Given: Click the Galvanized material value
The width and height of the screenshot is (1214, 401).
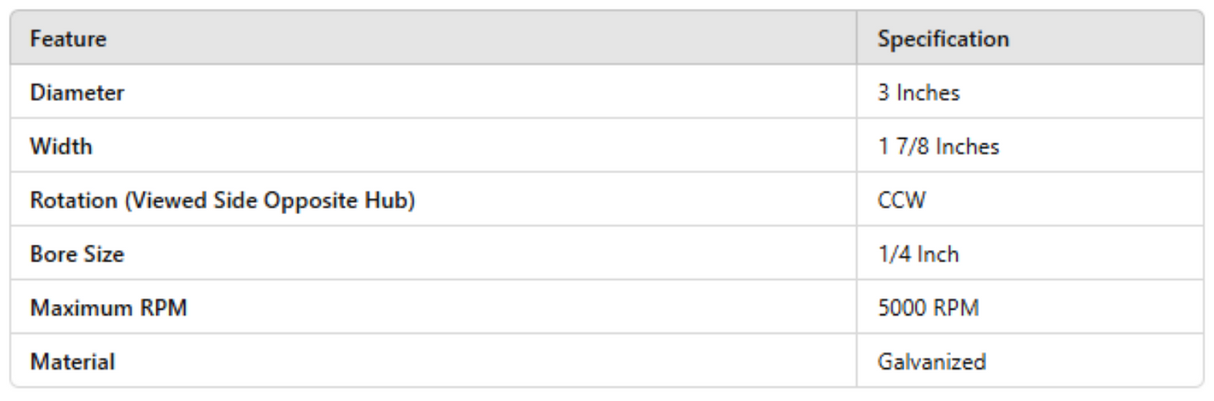Looking at the screenshot, I should 931,362.
